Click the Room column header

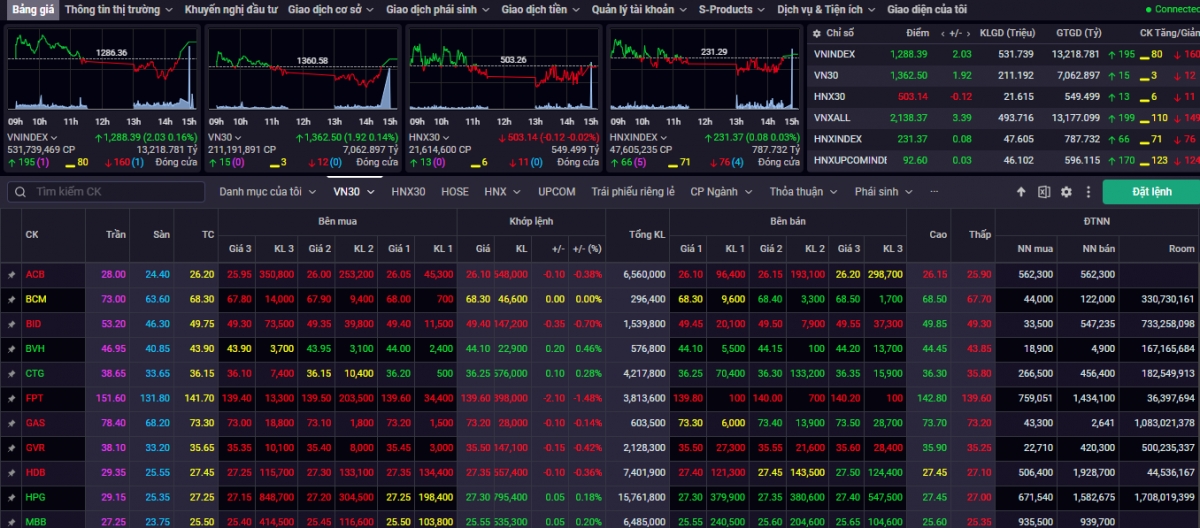click(1182, 248)
